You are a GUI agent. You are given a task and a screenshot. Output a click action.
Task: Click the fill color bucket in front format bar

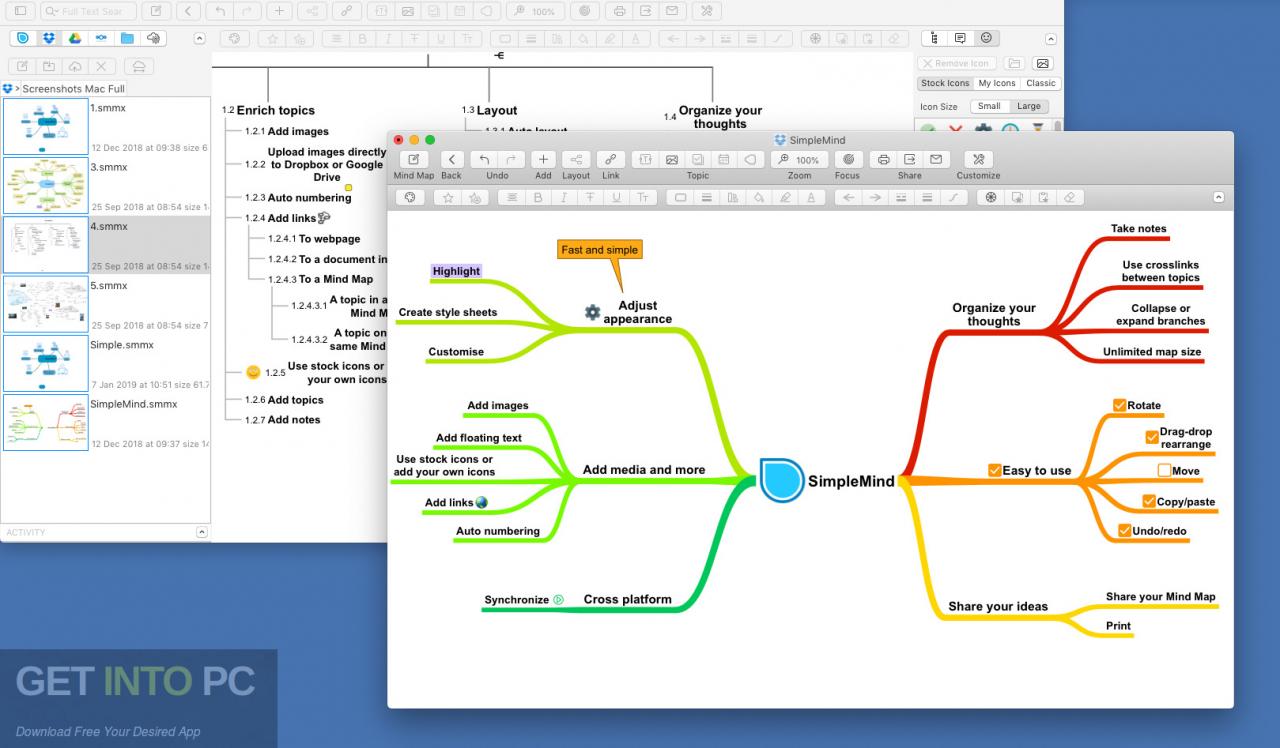click(758, 197)
